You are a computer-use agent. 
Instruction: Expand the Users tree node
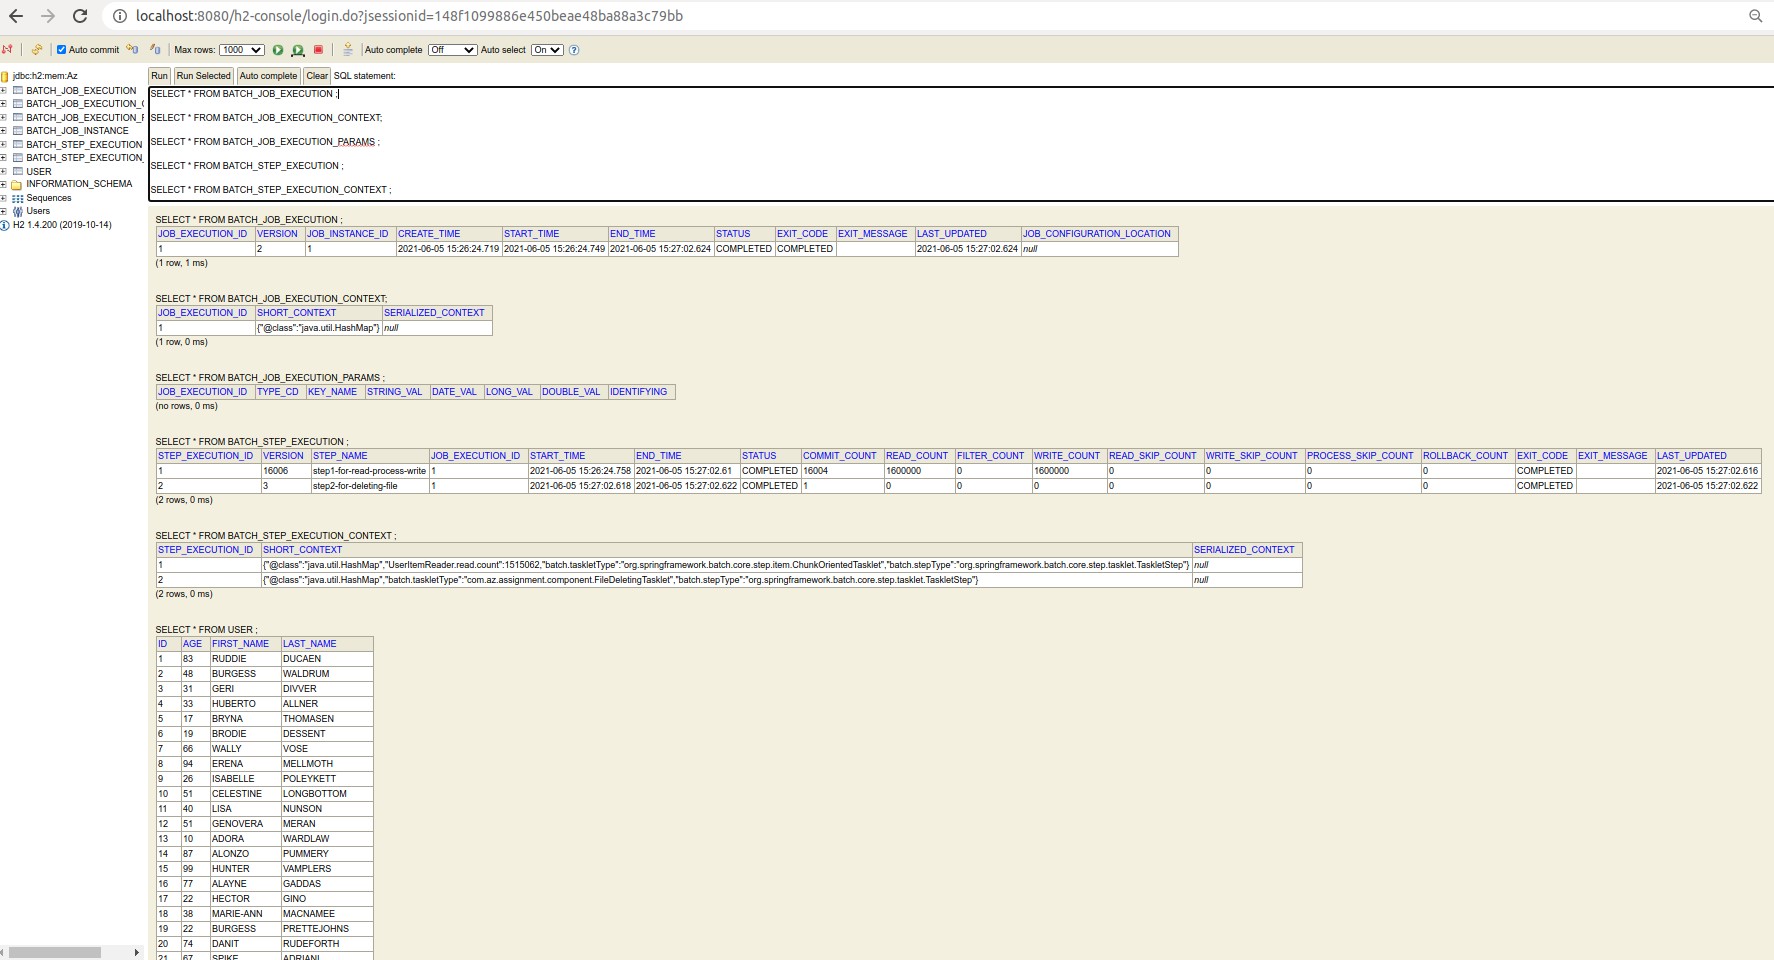[x=4, y=211]
